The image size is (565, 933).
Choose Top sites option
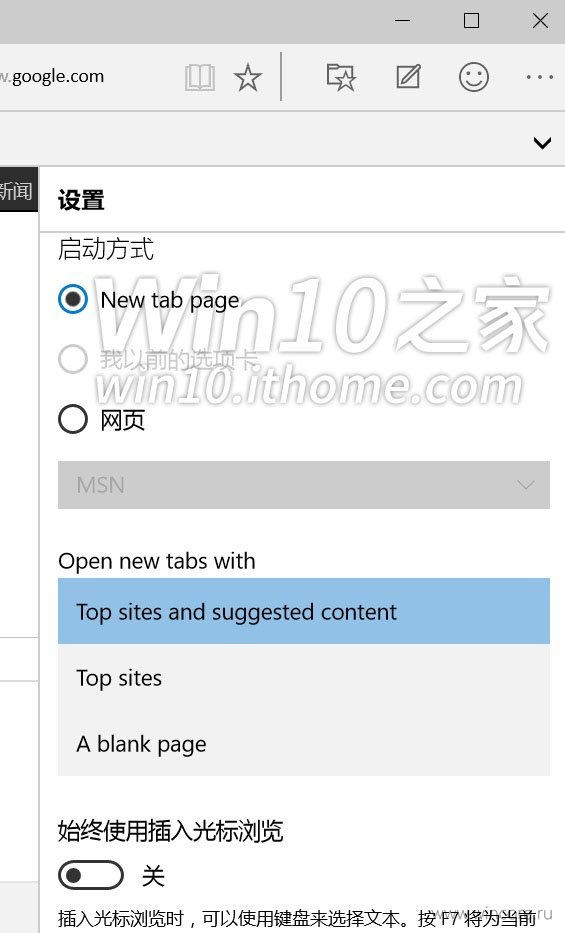click(x=303, y=678)
